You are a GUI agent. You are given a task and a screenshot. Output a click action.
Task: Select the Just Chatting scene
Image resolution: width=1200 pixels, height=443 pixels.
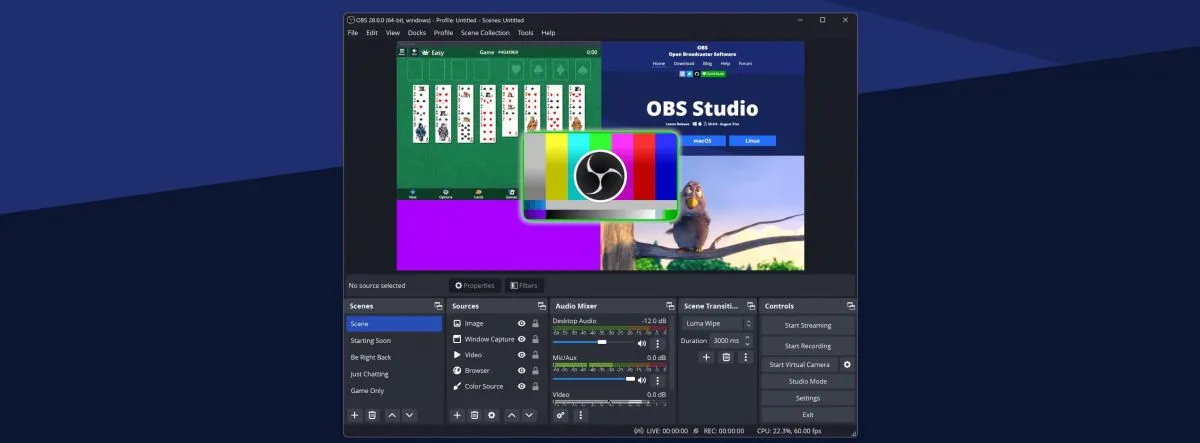pyautogui.click(x=394, y=374)
